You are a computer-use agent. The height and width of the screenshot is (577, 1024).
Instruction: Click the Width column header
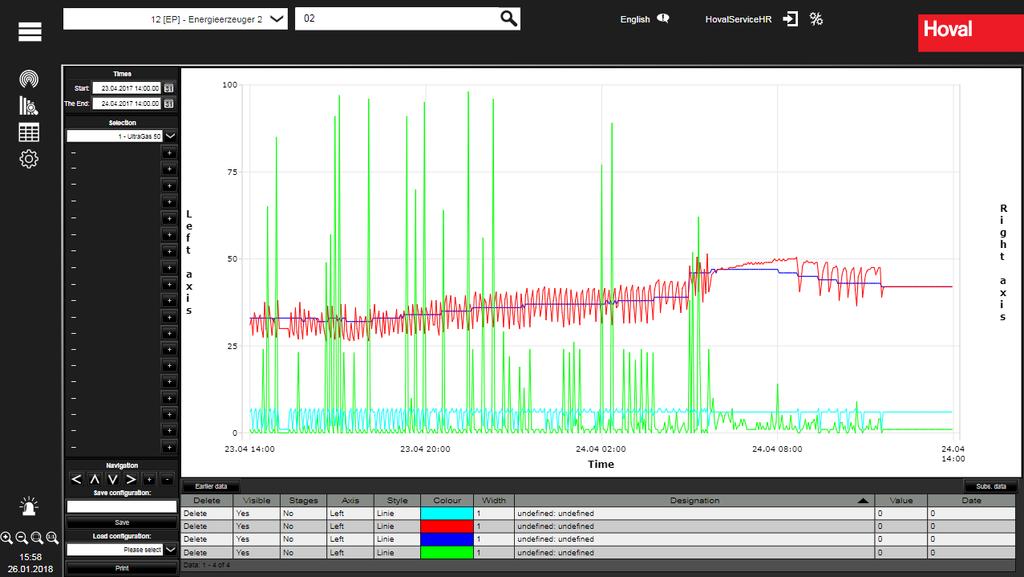494,501
